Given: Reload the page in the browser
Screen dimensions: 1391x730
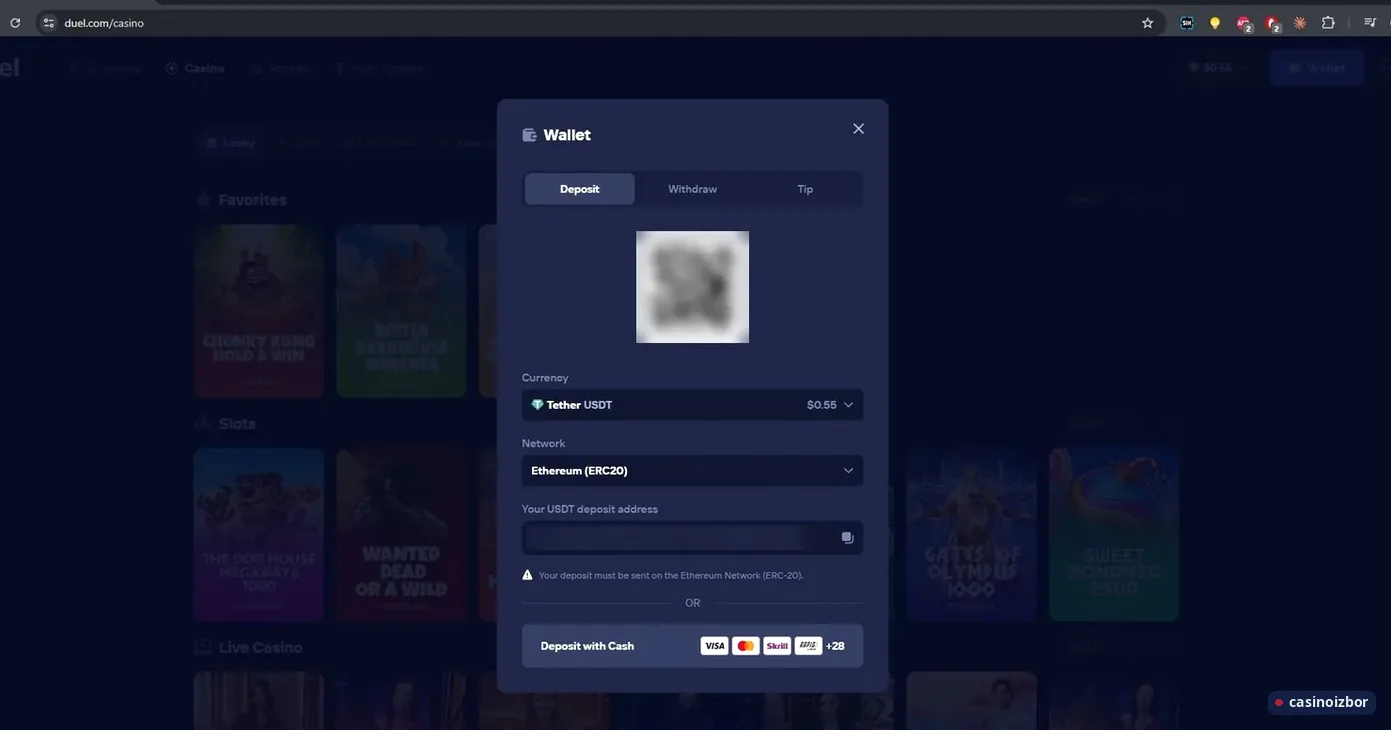Looking at the screenshot, I should click(x=15, y=22).
